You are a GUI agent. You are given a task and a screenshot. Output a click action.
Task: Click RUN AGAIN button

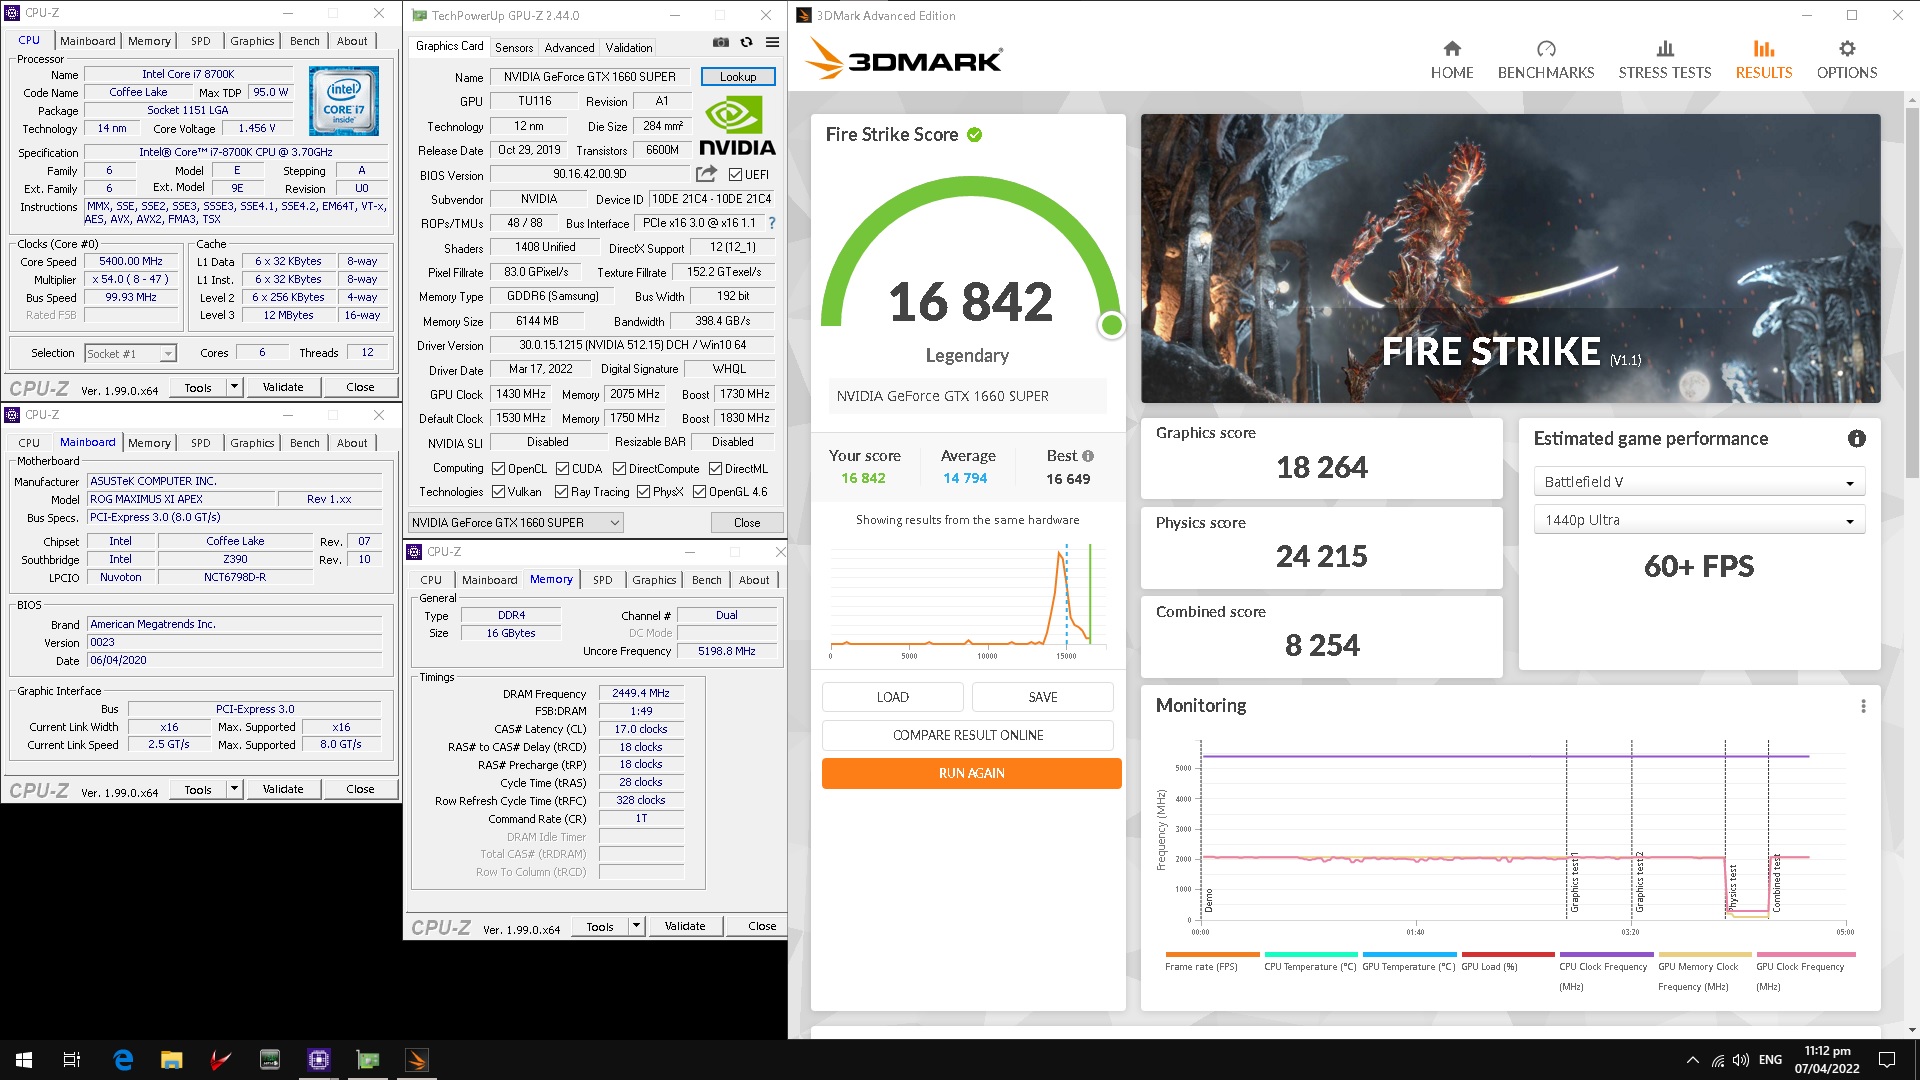pyautogui.click(x=971, y=773)
